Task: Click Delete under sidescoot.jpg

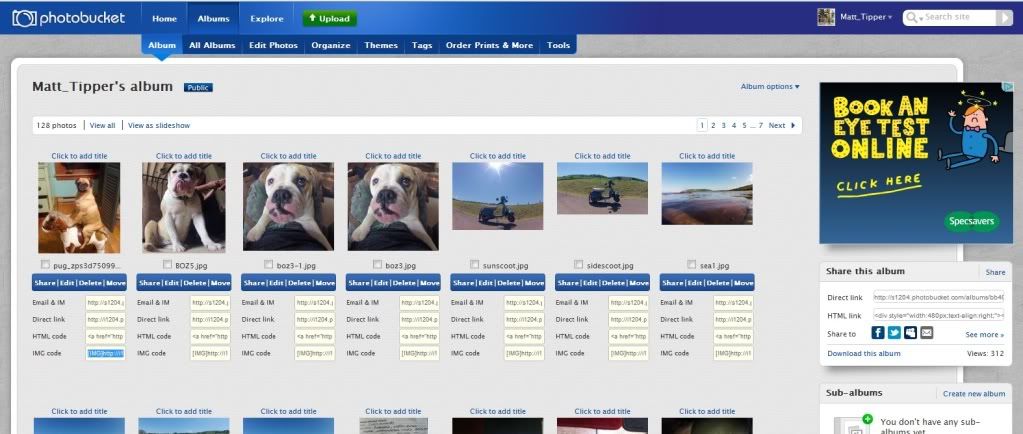Action: (x=613, y=283)
